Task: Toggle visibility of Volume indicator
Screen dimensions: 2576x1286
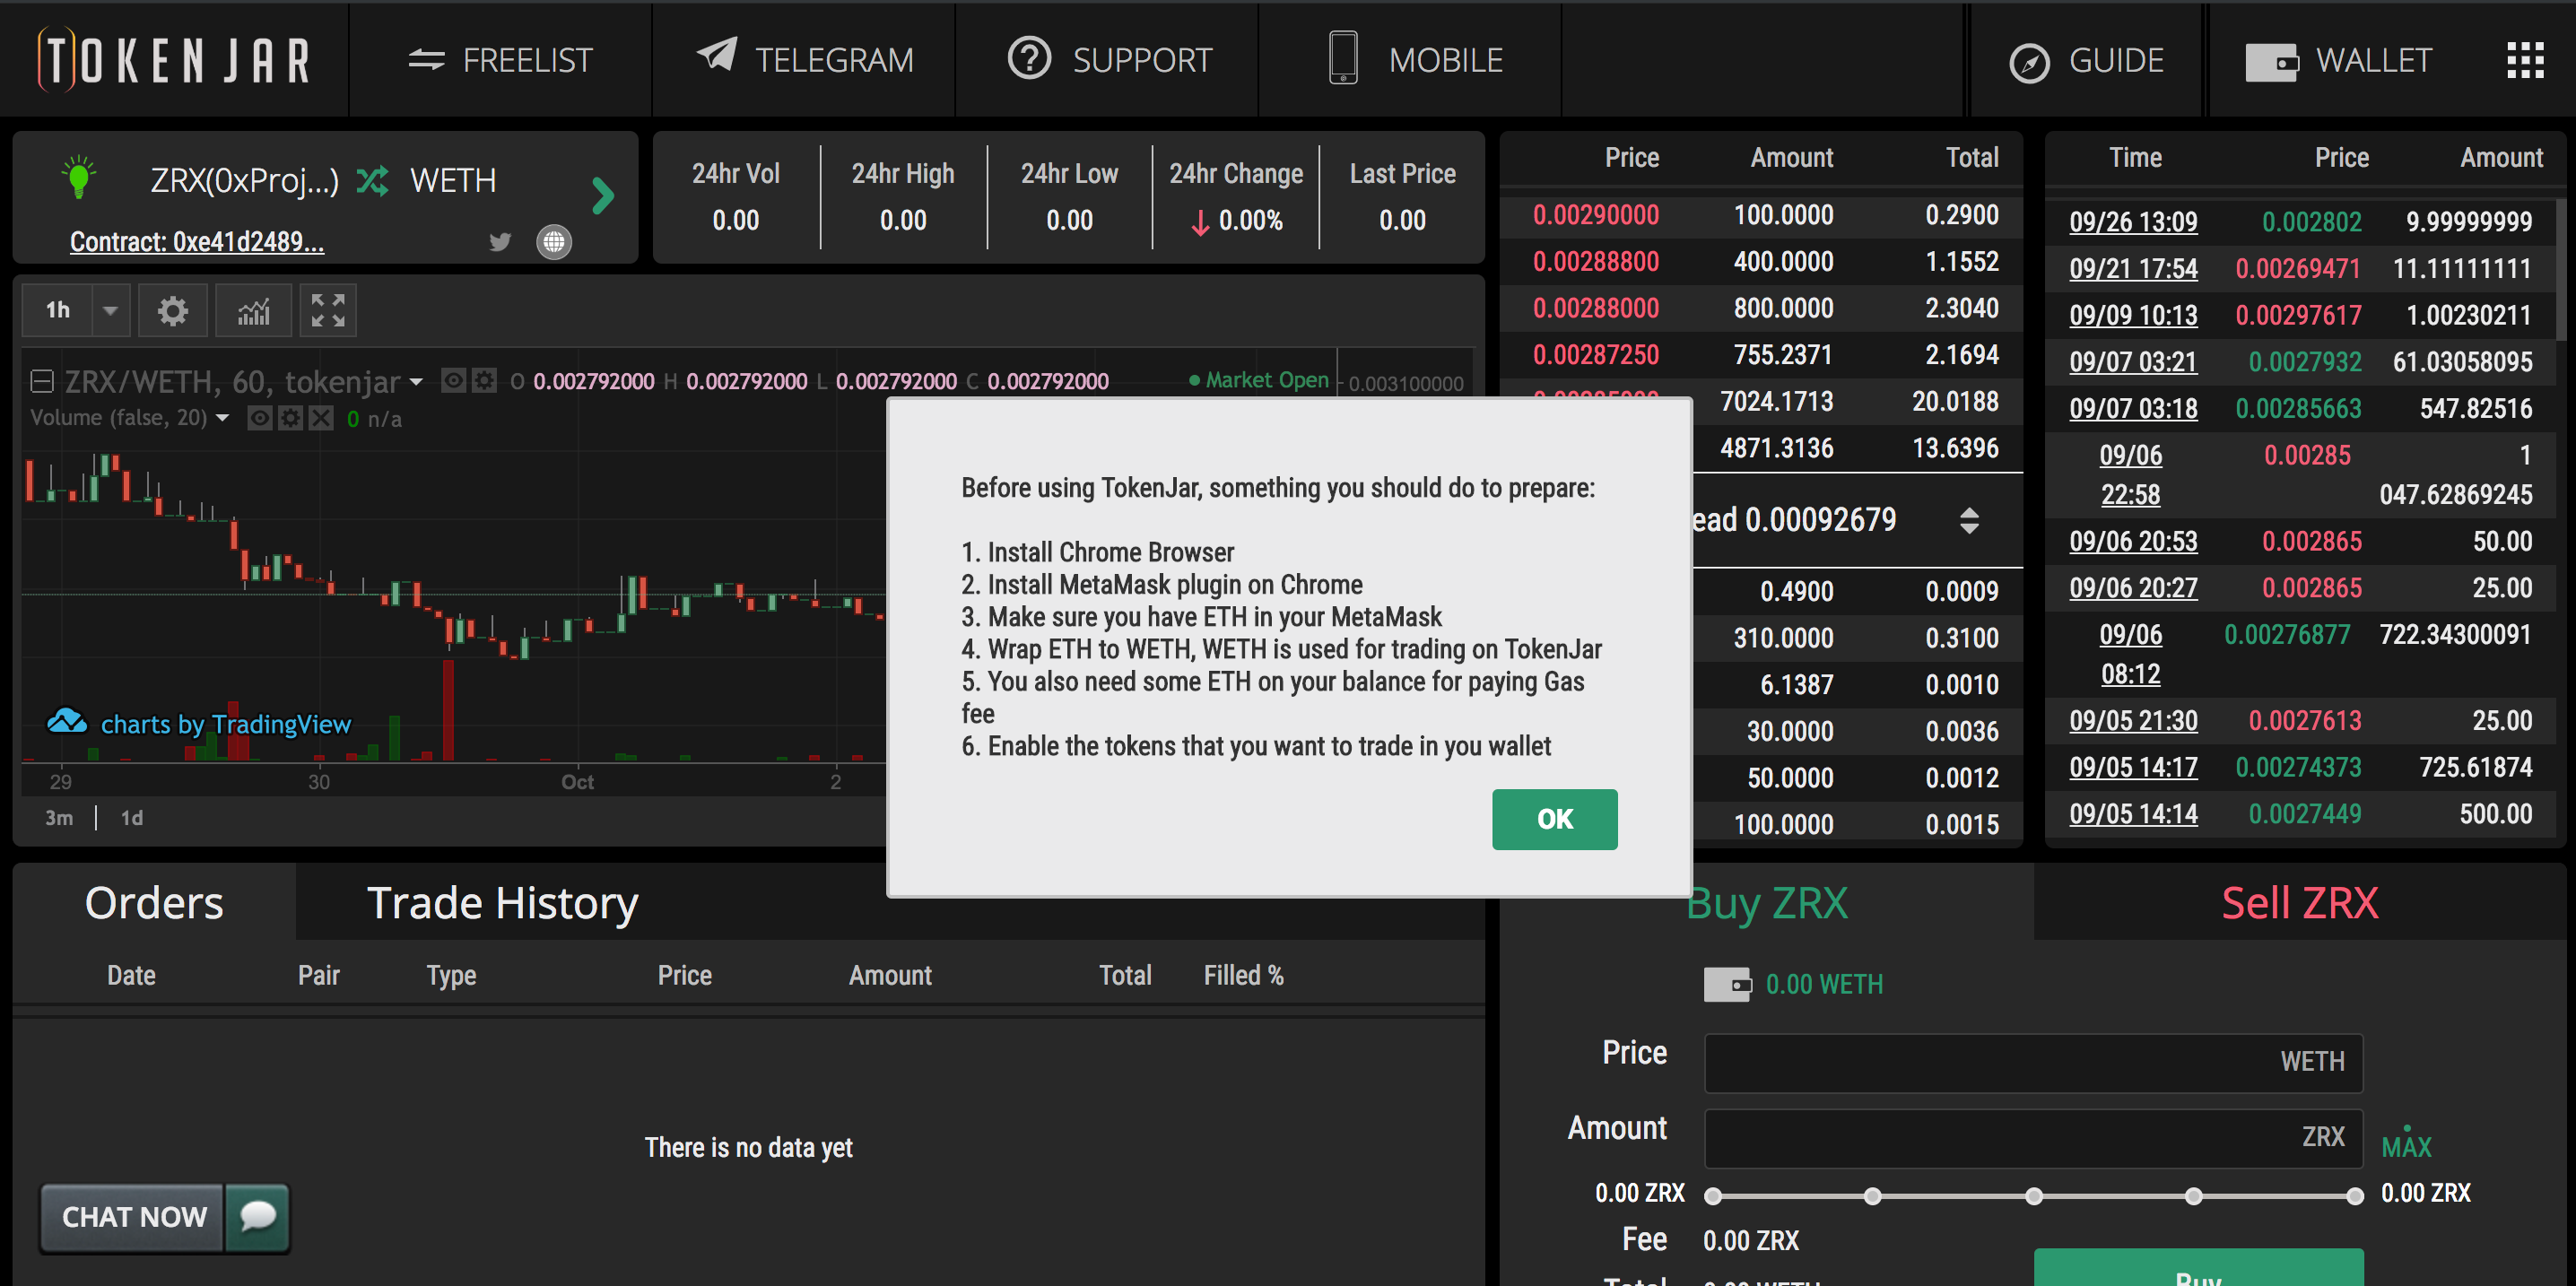Action: [260, 418]
